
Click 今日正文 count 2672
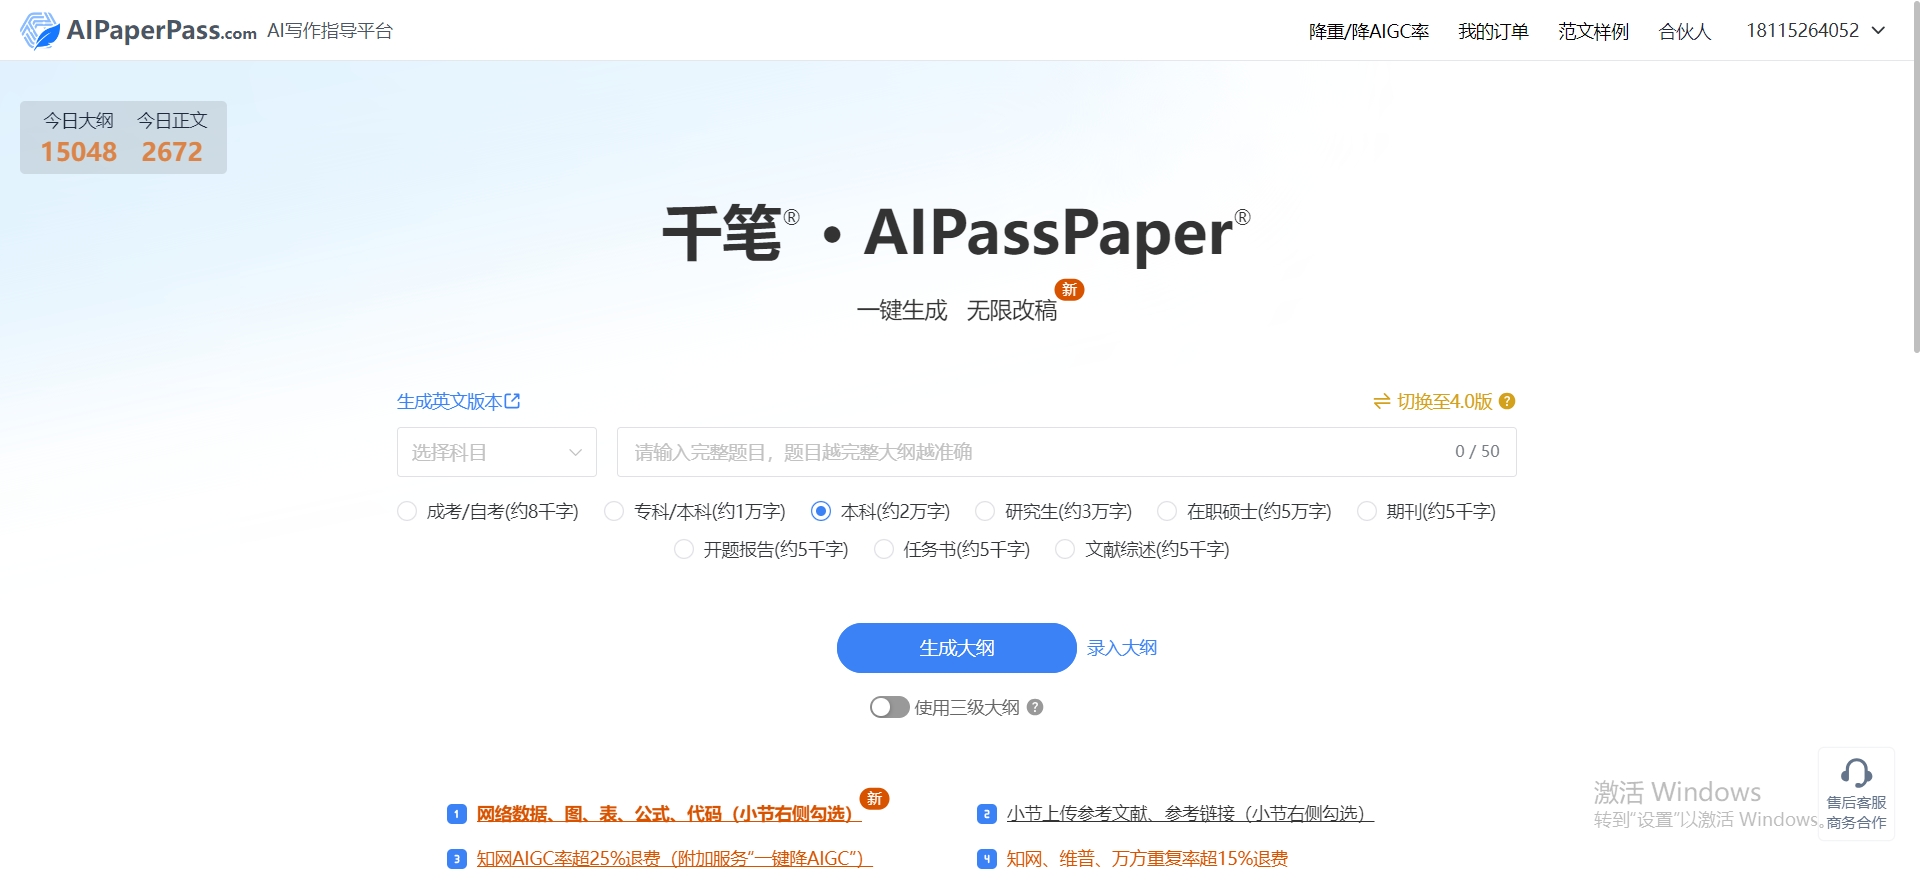pyautogui.click(x=172, y=152)
